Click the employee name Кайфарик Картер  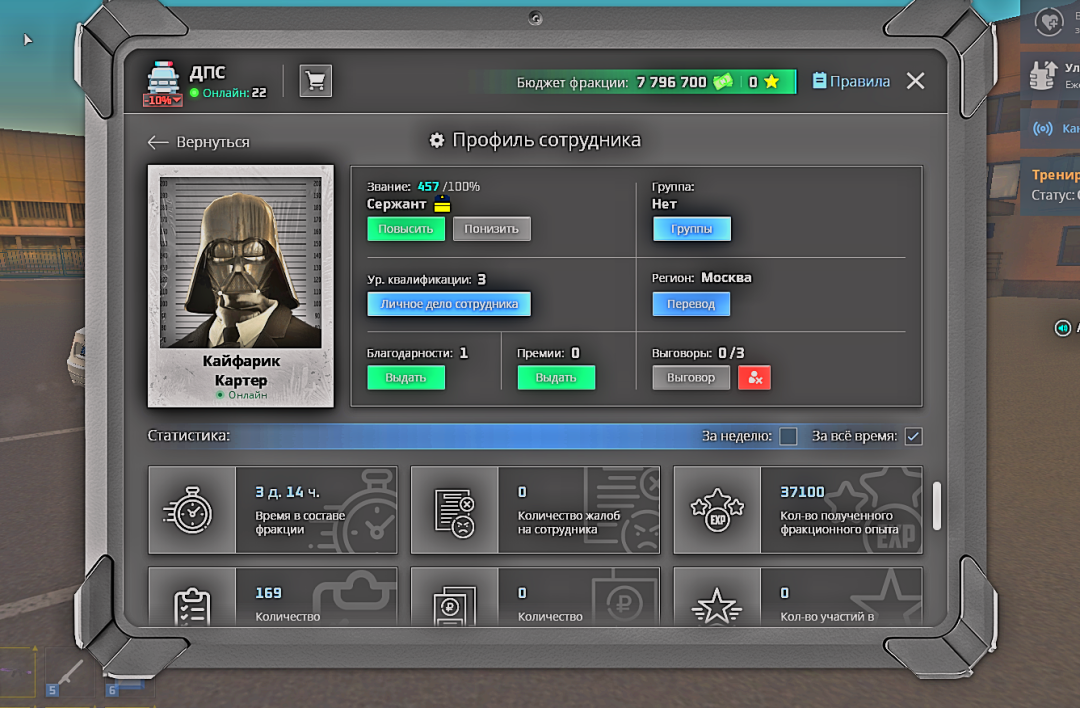tap(241, 371)
